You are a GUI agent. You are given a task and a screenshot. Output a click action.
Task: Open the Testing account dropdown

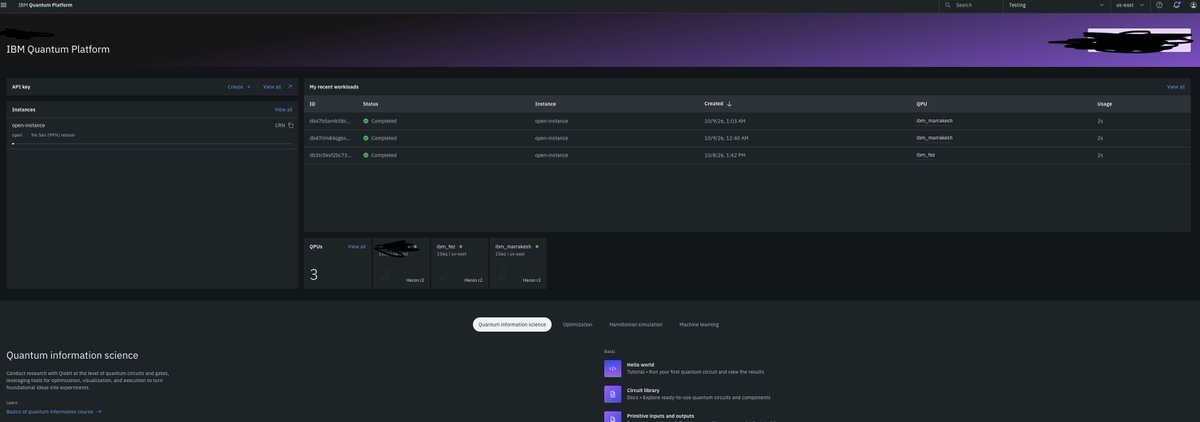[1056, 5]
